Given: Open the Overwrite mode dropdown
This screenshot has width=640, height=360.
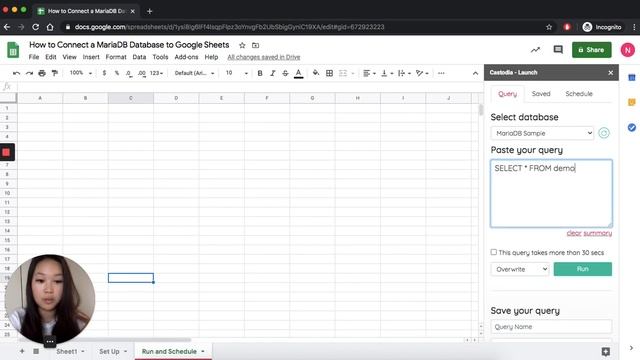Looking at the screenshot, I should (520, 269).
